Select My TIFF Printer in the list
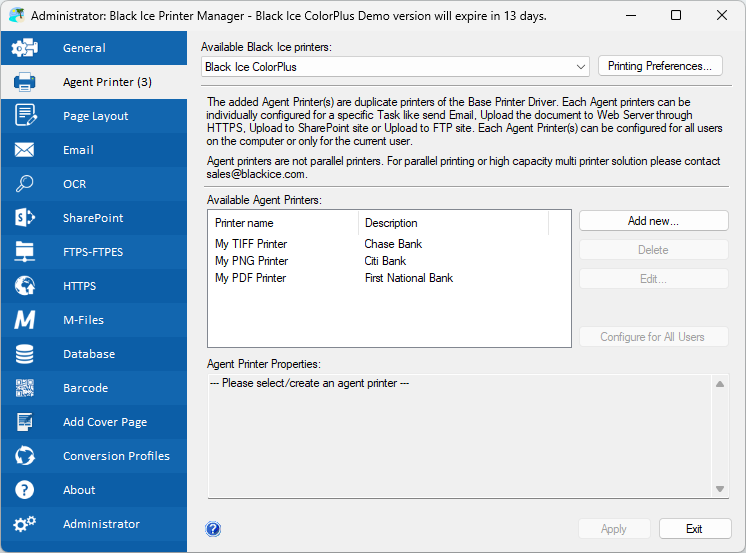Viewport: 746px width, 553px height. pyautogui.click(x=251, y=244)
